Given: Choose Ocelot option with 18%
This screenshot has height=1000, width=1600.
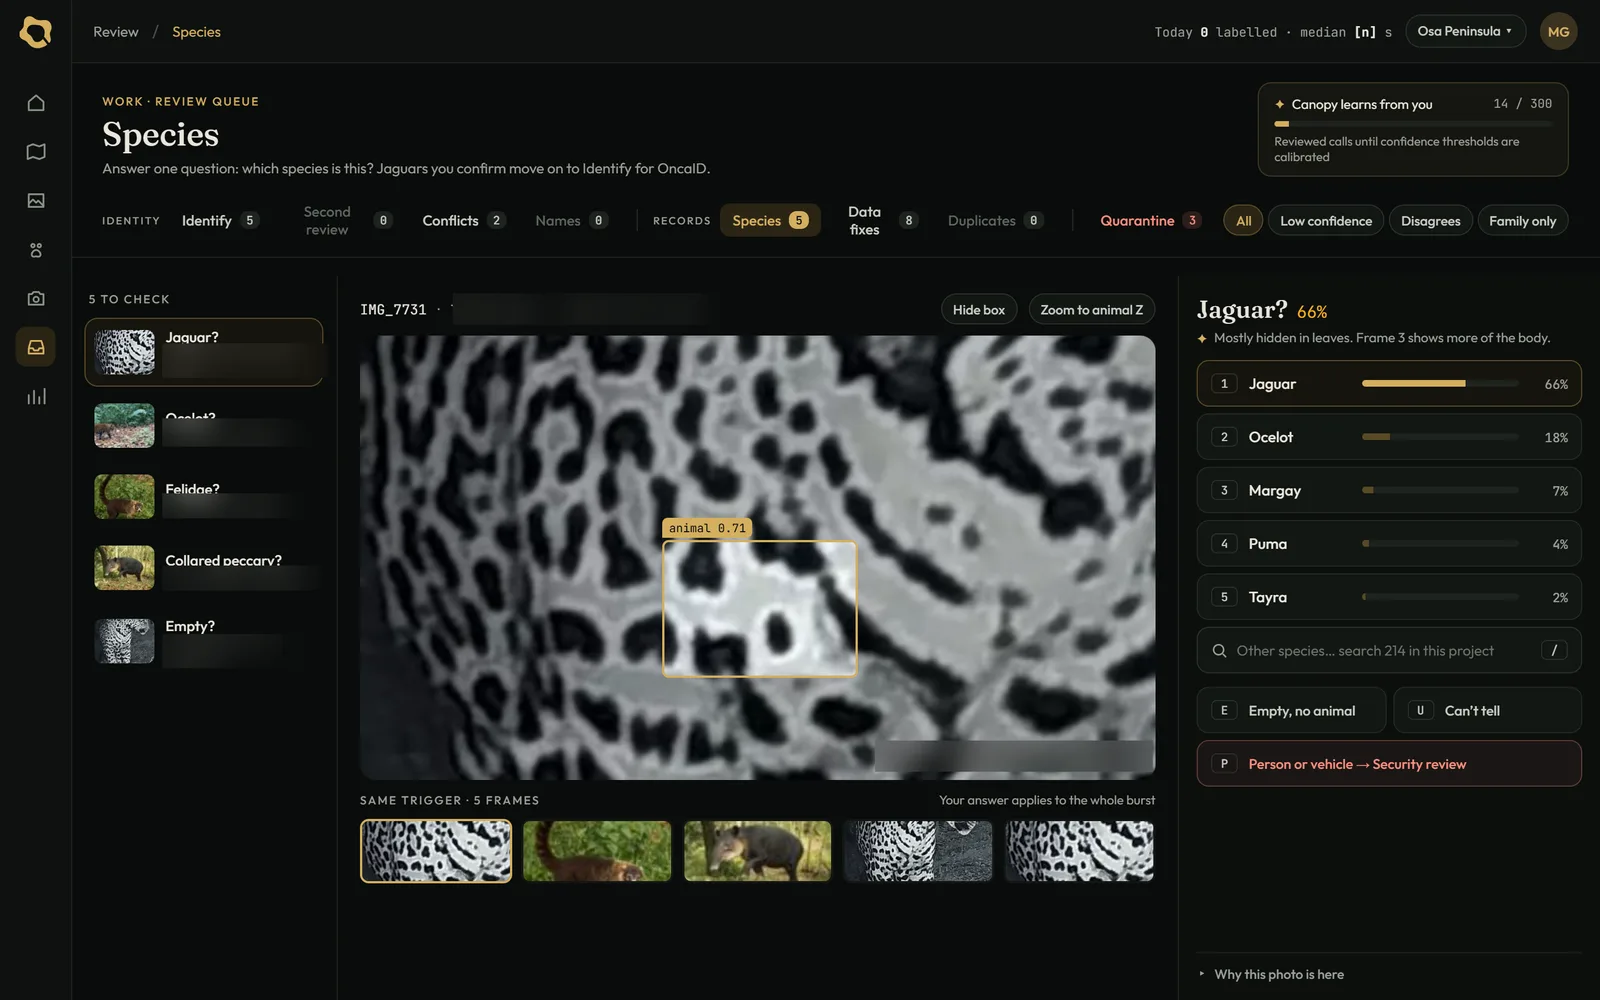Looking at the screenshot, I should point(1388,437).
